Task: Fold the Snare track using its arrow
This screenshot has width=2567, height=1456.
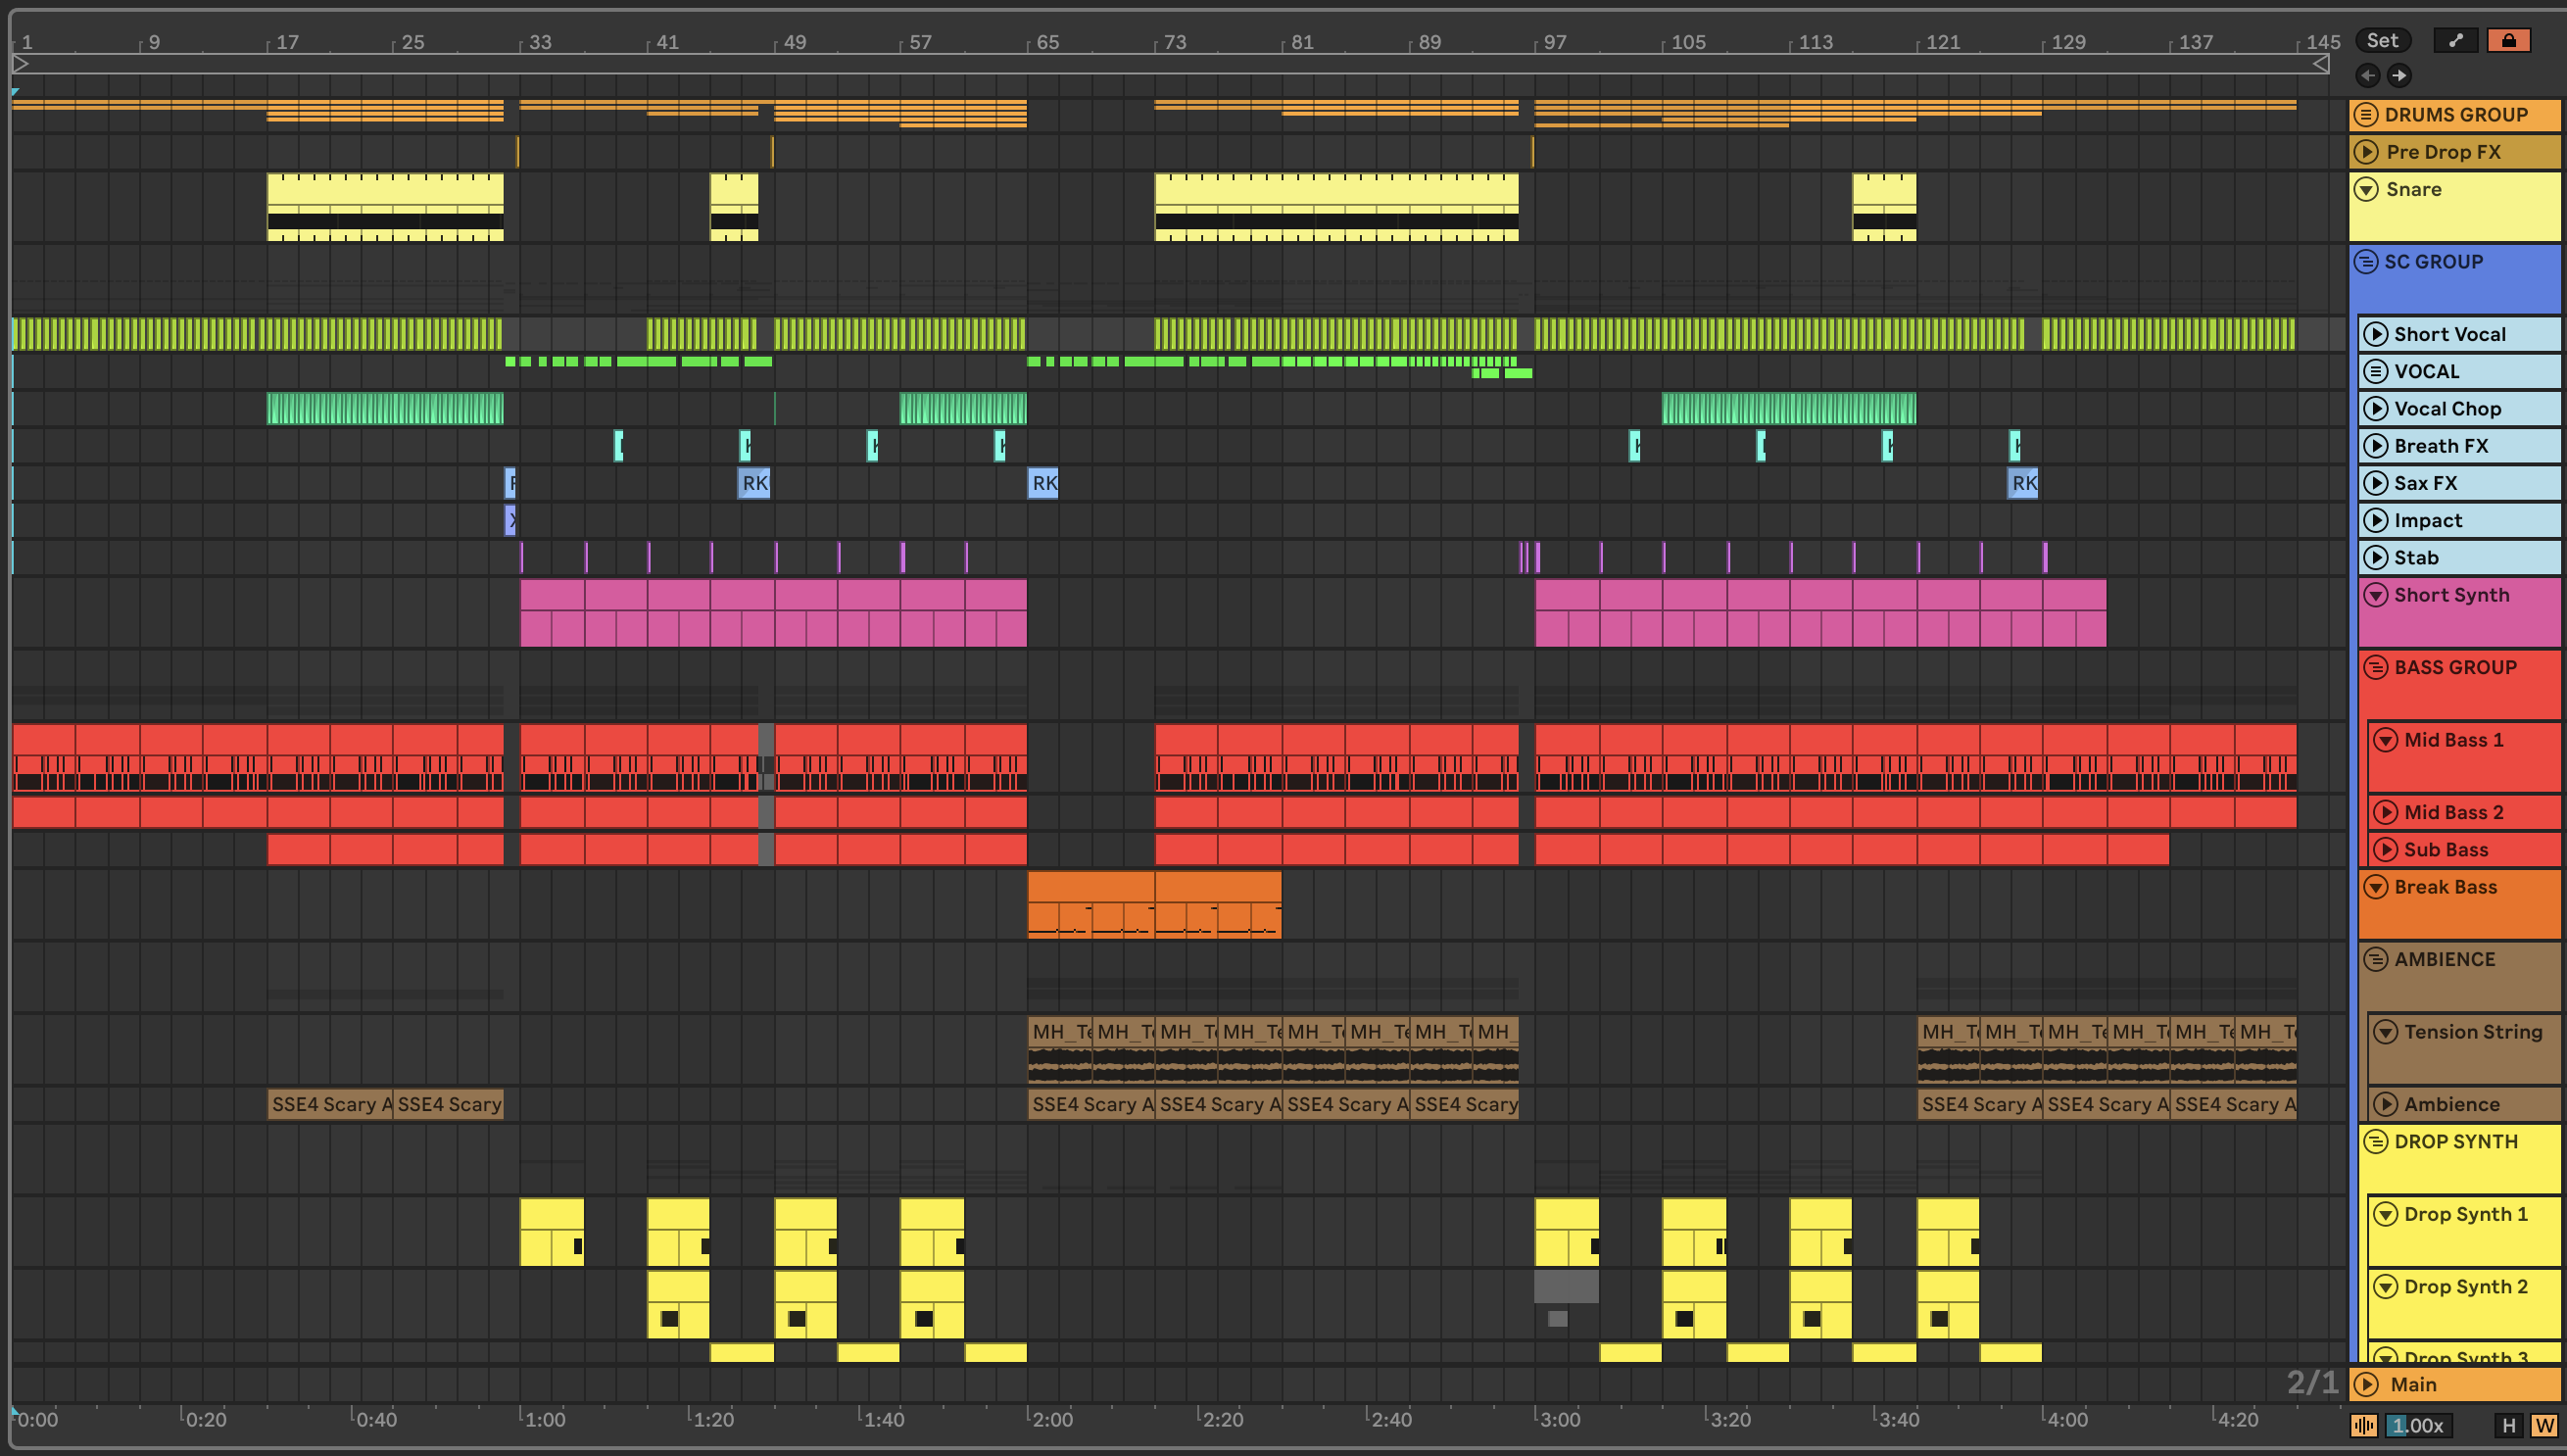Action: pyautogui.click(x=2366, y=189)
